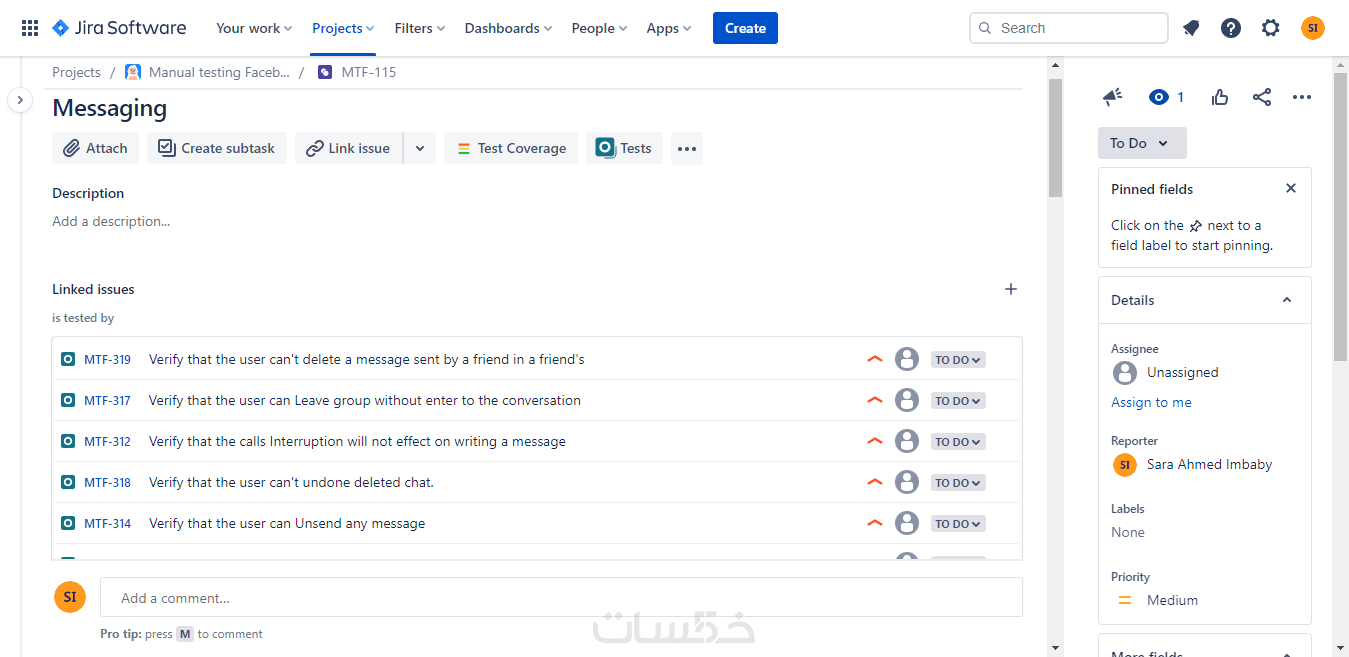
Task: Click the MTF-115 breadcrumb link
Action: pos(369,72)
